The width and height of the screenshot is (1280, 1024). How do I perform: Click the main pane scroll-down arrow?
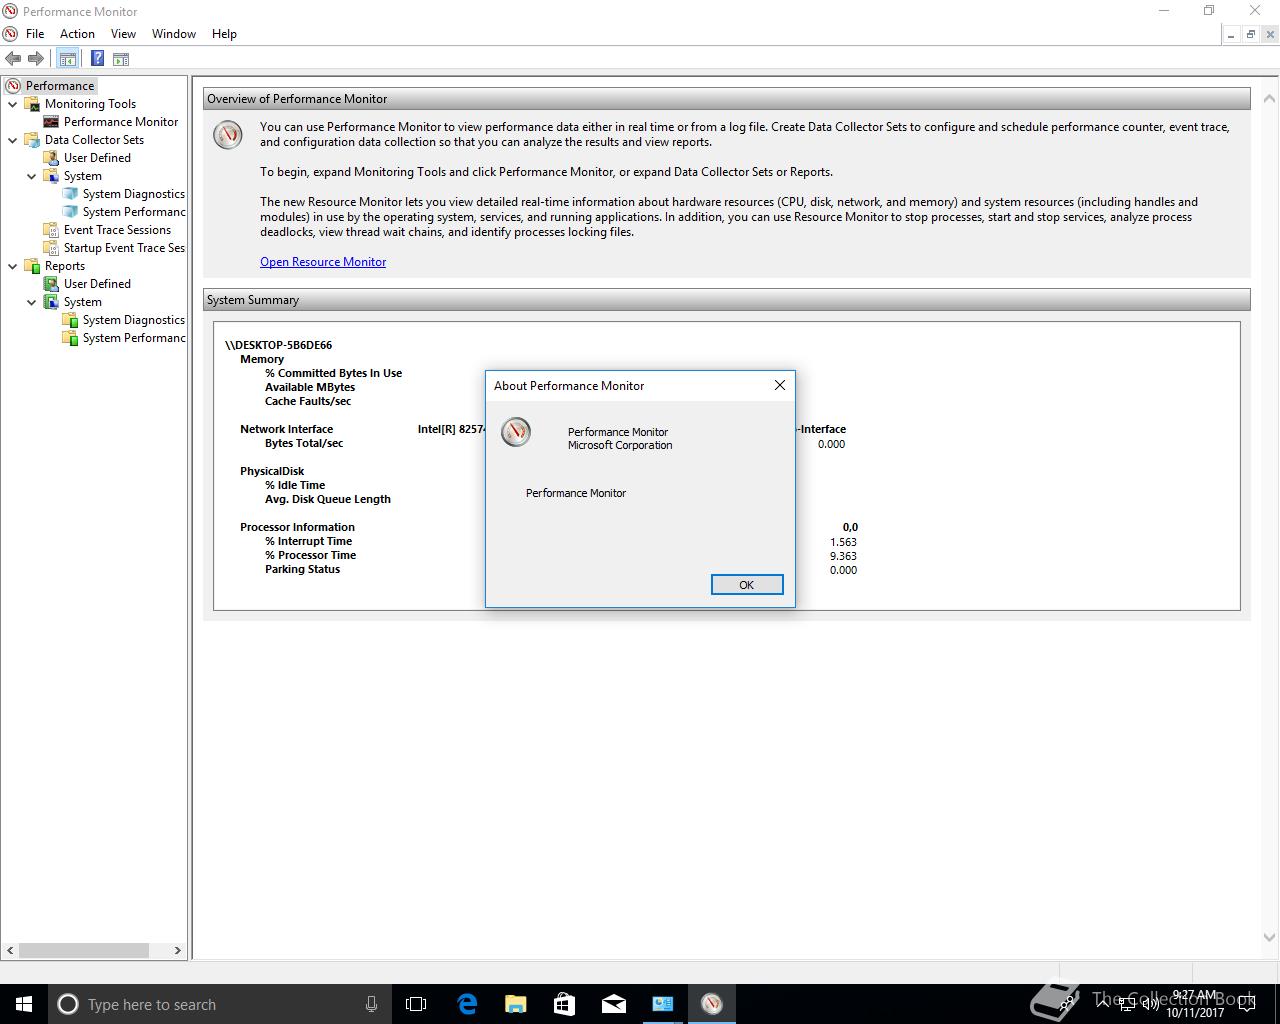click(1269, 937)
